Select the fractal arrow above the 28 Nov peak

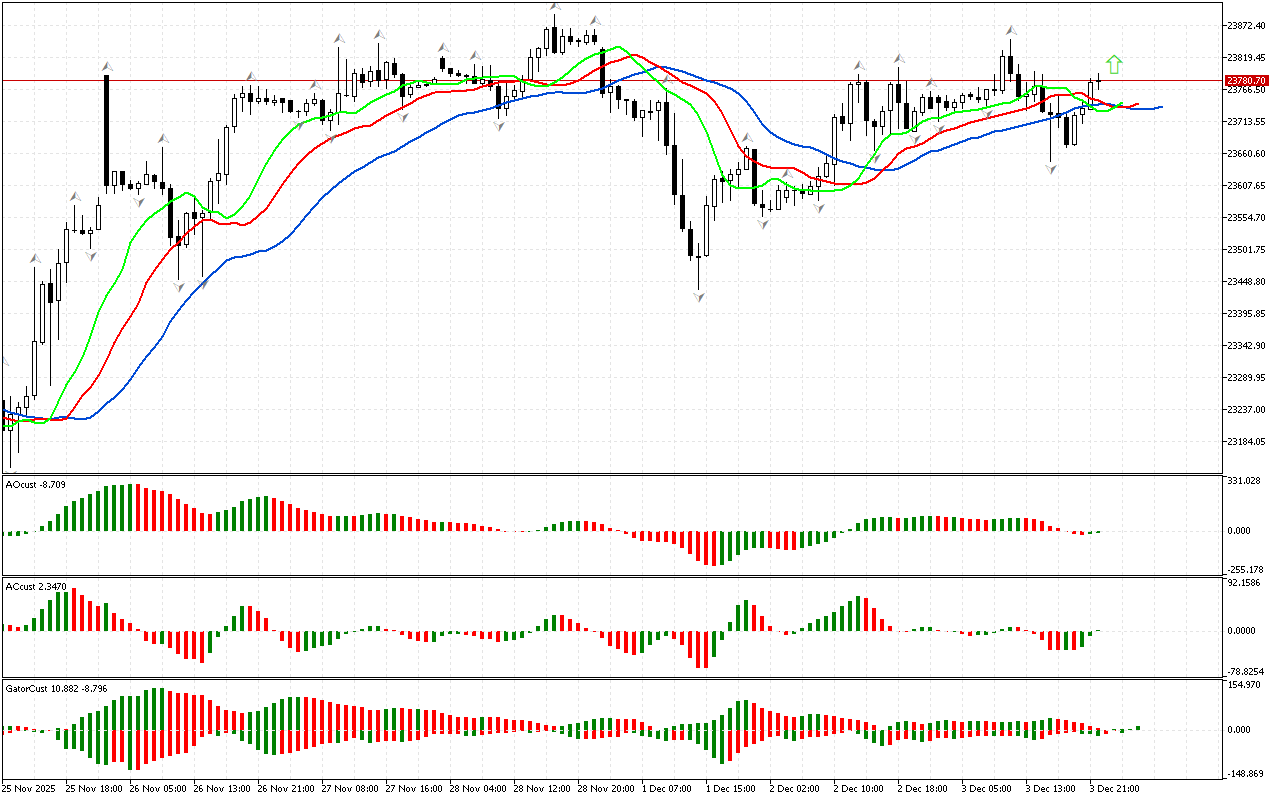(555, 8)
